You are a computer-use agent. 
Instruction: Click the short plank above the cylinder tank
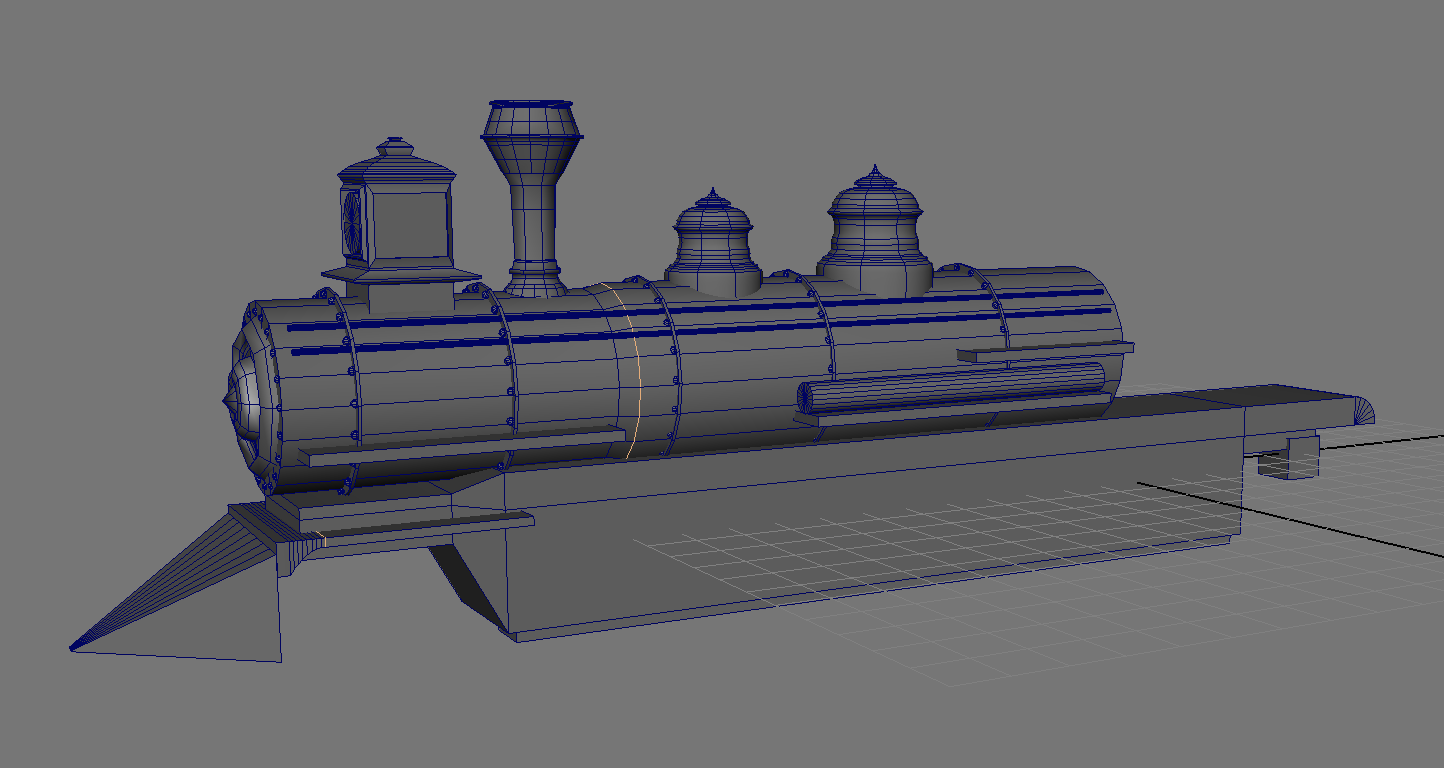(x=1045, y=351)
